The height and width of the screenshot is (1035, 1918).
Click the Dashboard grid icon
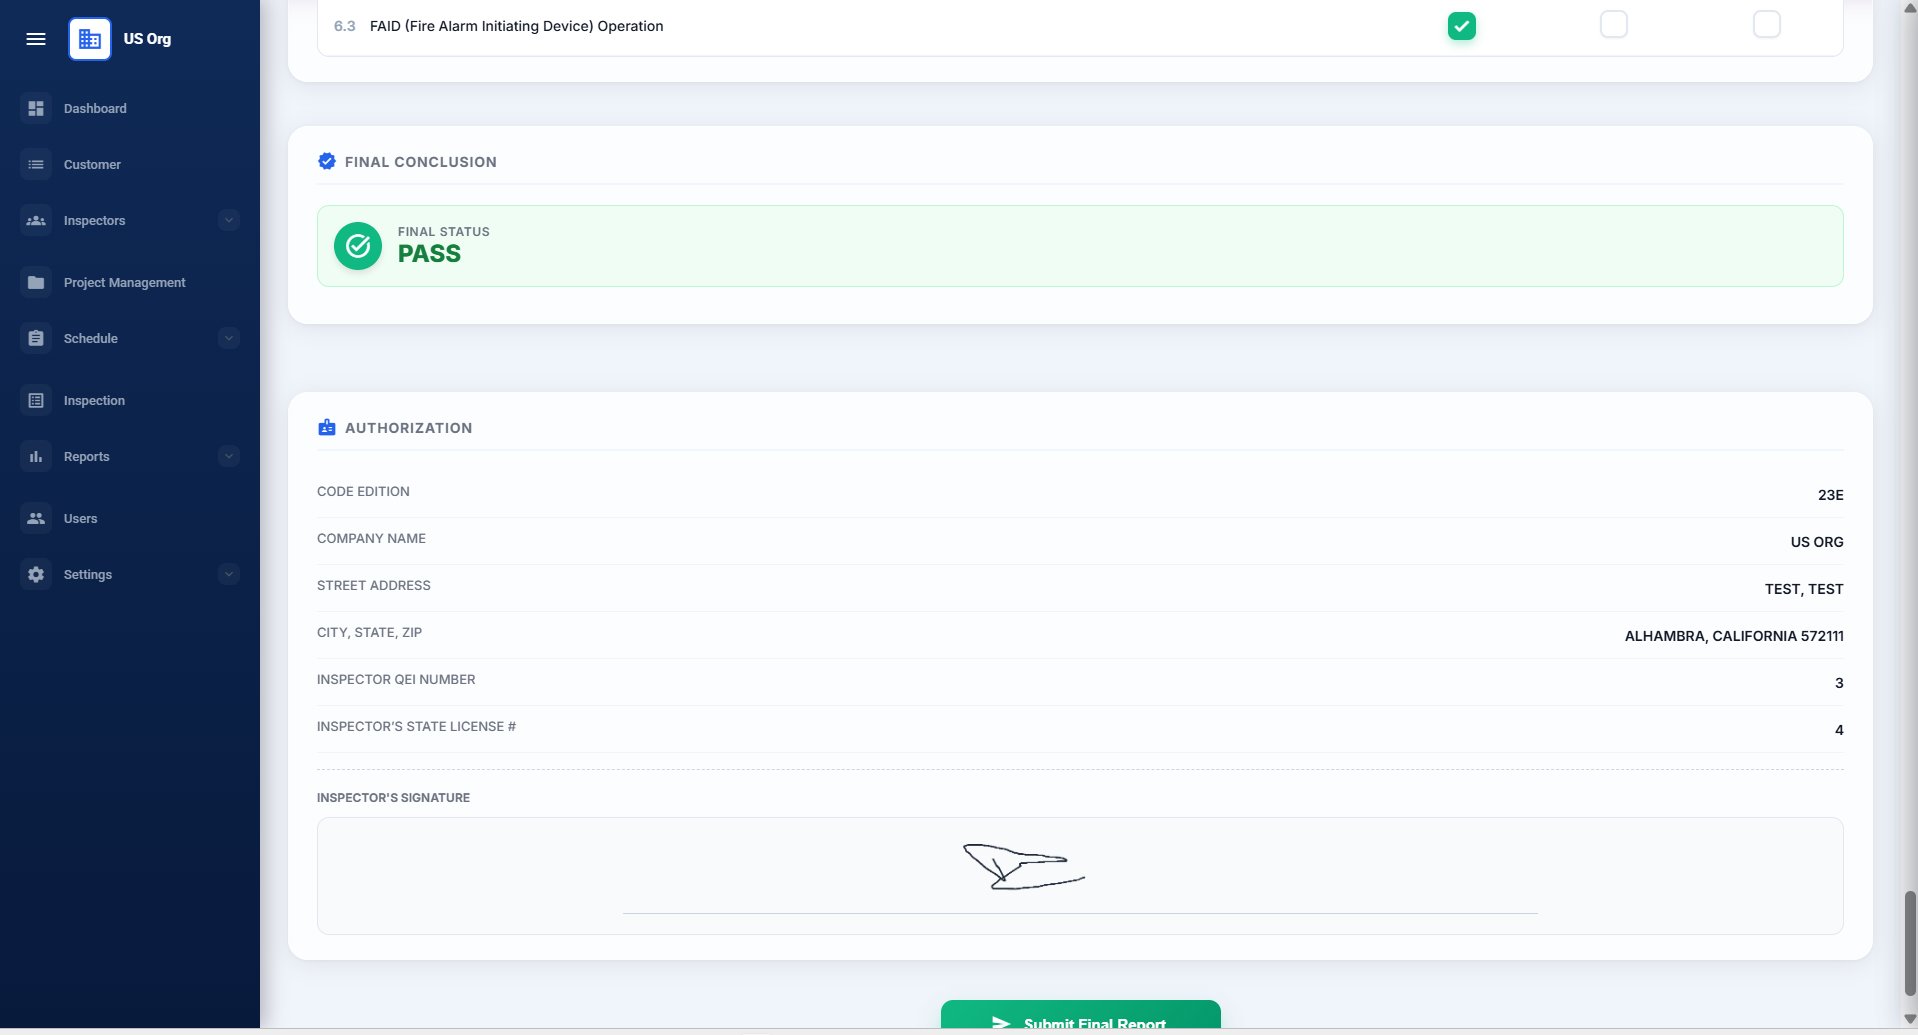36,108
